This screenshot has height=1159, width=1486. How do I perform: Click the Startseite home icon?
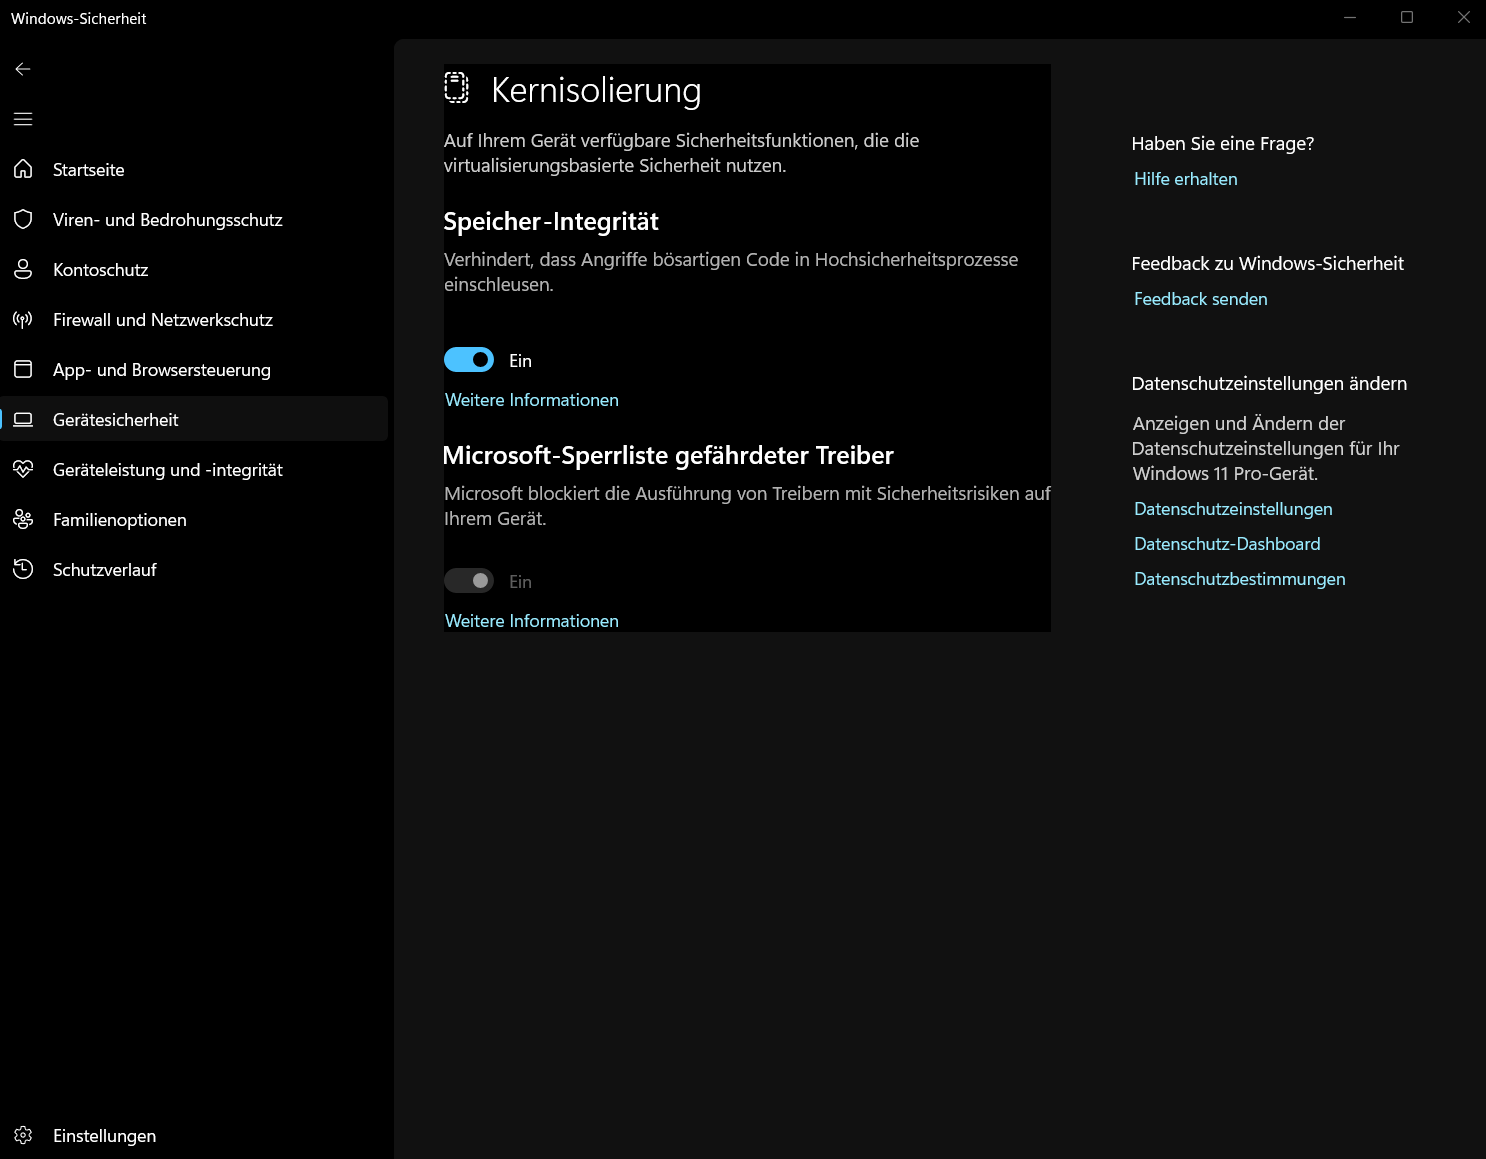tap(23, 169)
